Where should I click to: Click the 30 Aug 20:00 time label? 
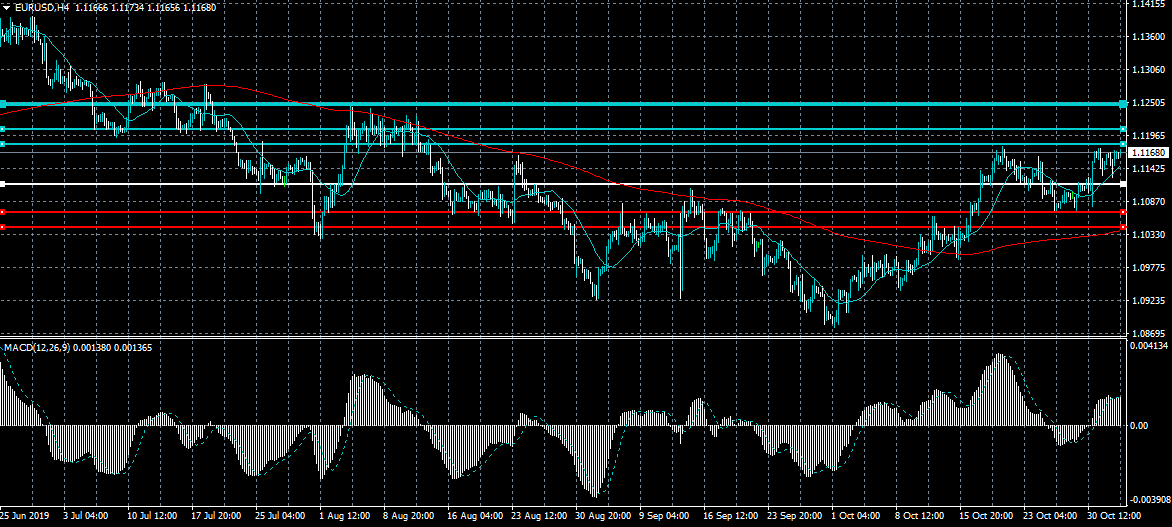click(601, 516)
